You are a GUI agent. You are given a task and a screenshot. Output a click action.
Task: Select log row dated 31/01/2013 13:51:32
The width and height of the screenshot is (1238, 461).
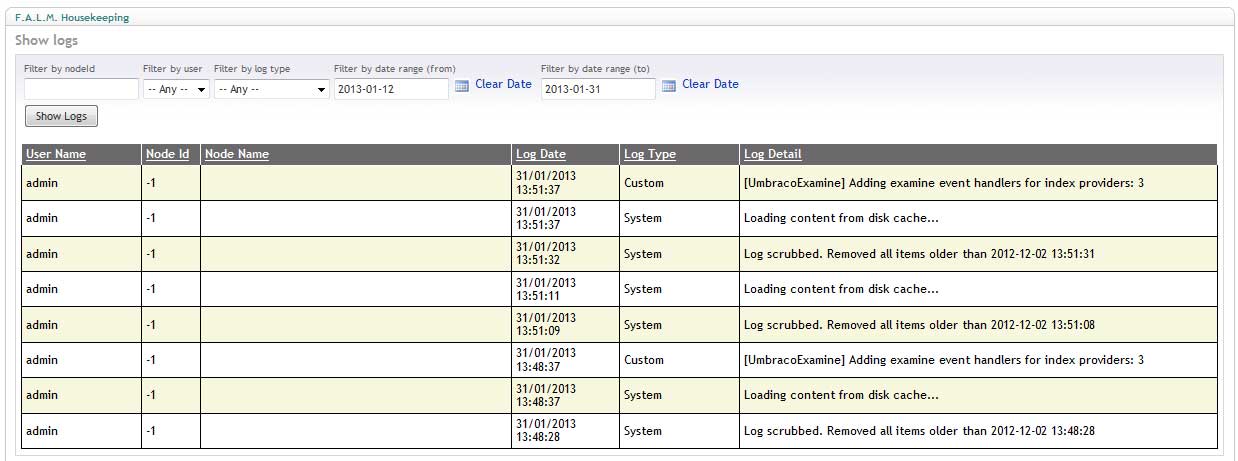tap(620, 254)
